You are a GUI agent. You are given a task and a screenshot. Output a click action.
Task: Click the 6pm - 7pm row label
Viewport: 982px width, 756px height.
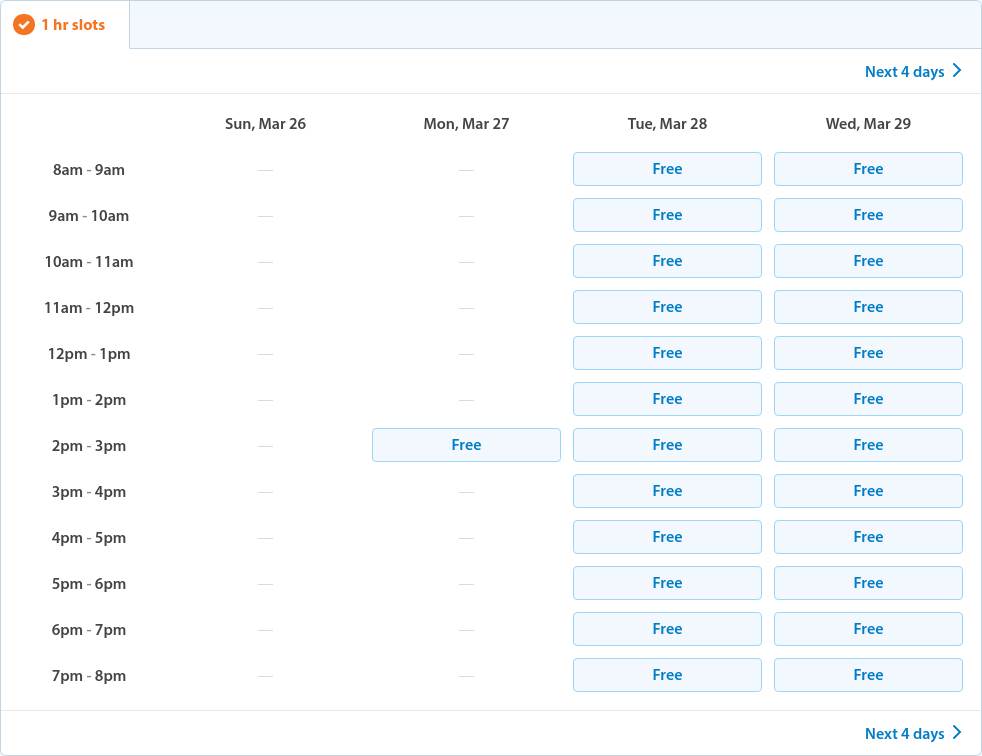pos(89,630)
